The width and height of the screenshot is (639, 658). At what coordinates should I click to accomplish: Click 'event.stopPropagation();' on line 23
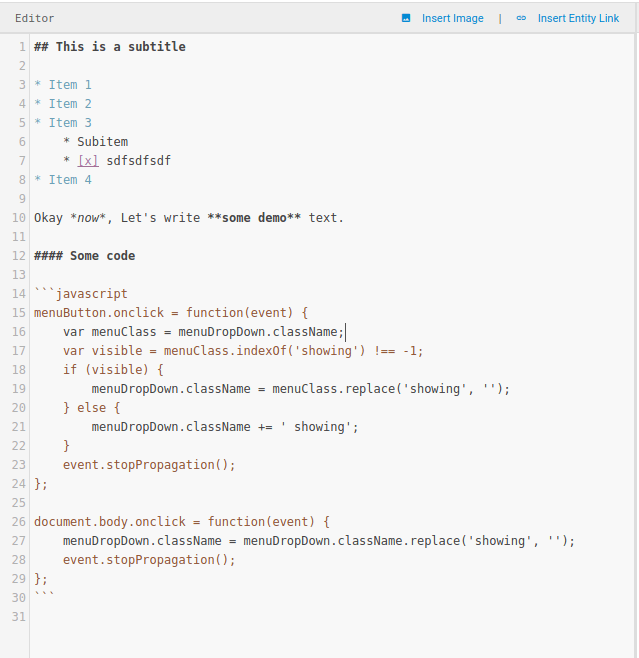point(149,465)
